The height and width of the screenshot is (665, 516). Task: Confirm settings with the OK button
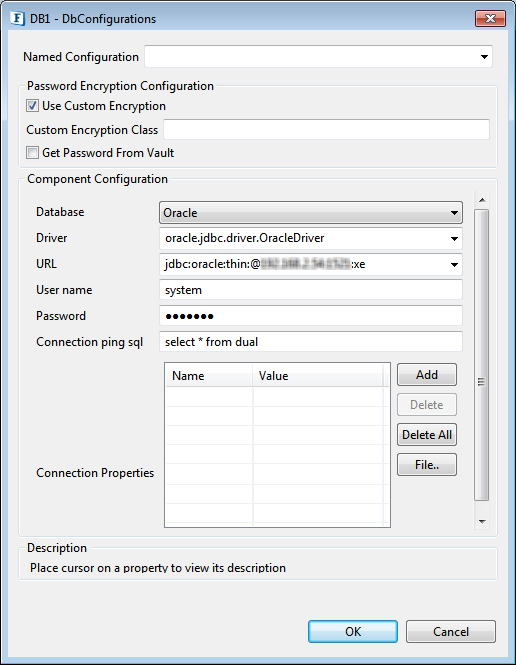tap(353, 631)
